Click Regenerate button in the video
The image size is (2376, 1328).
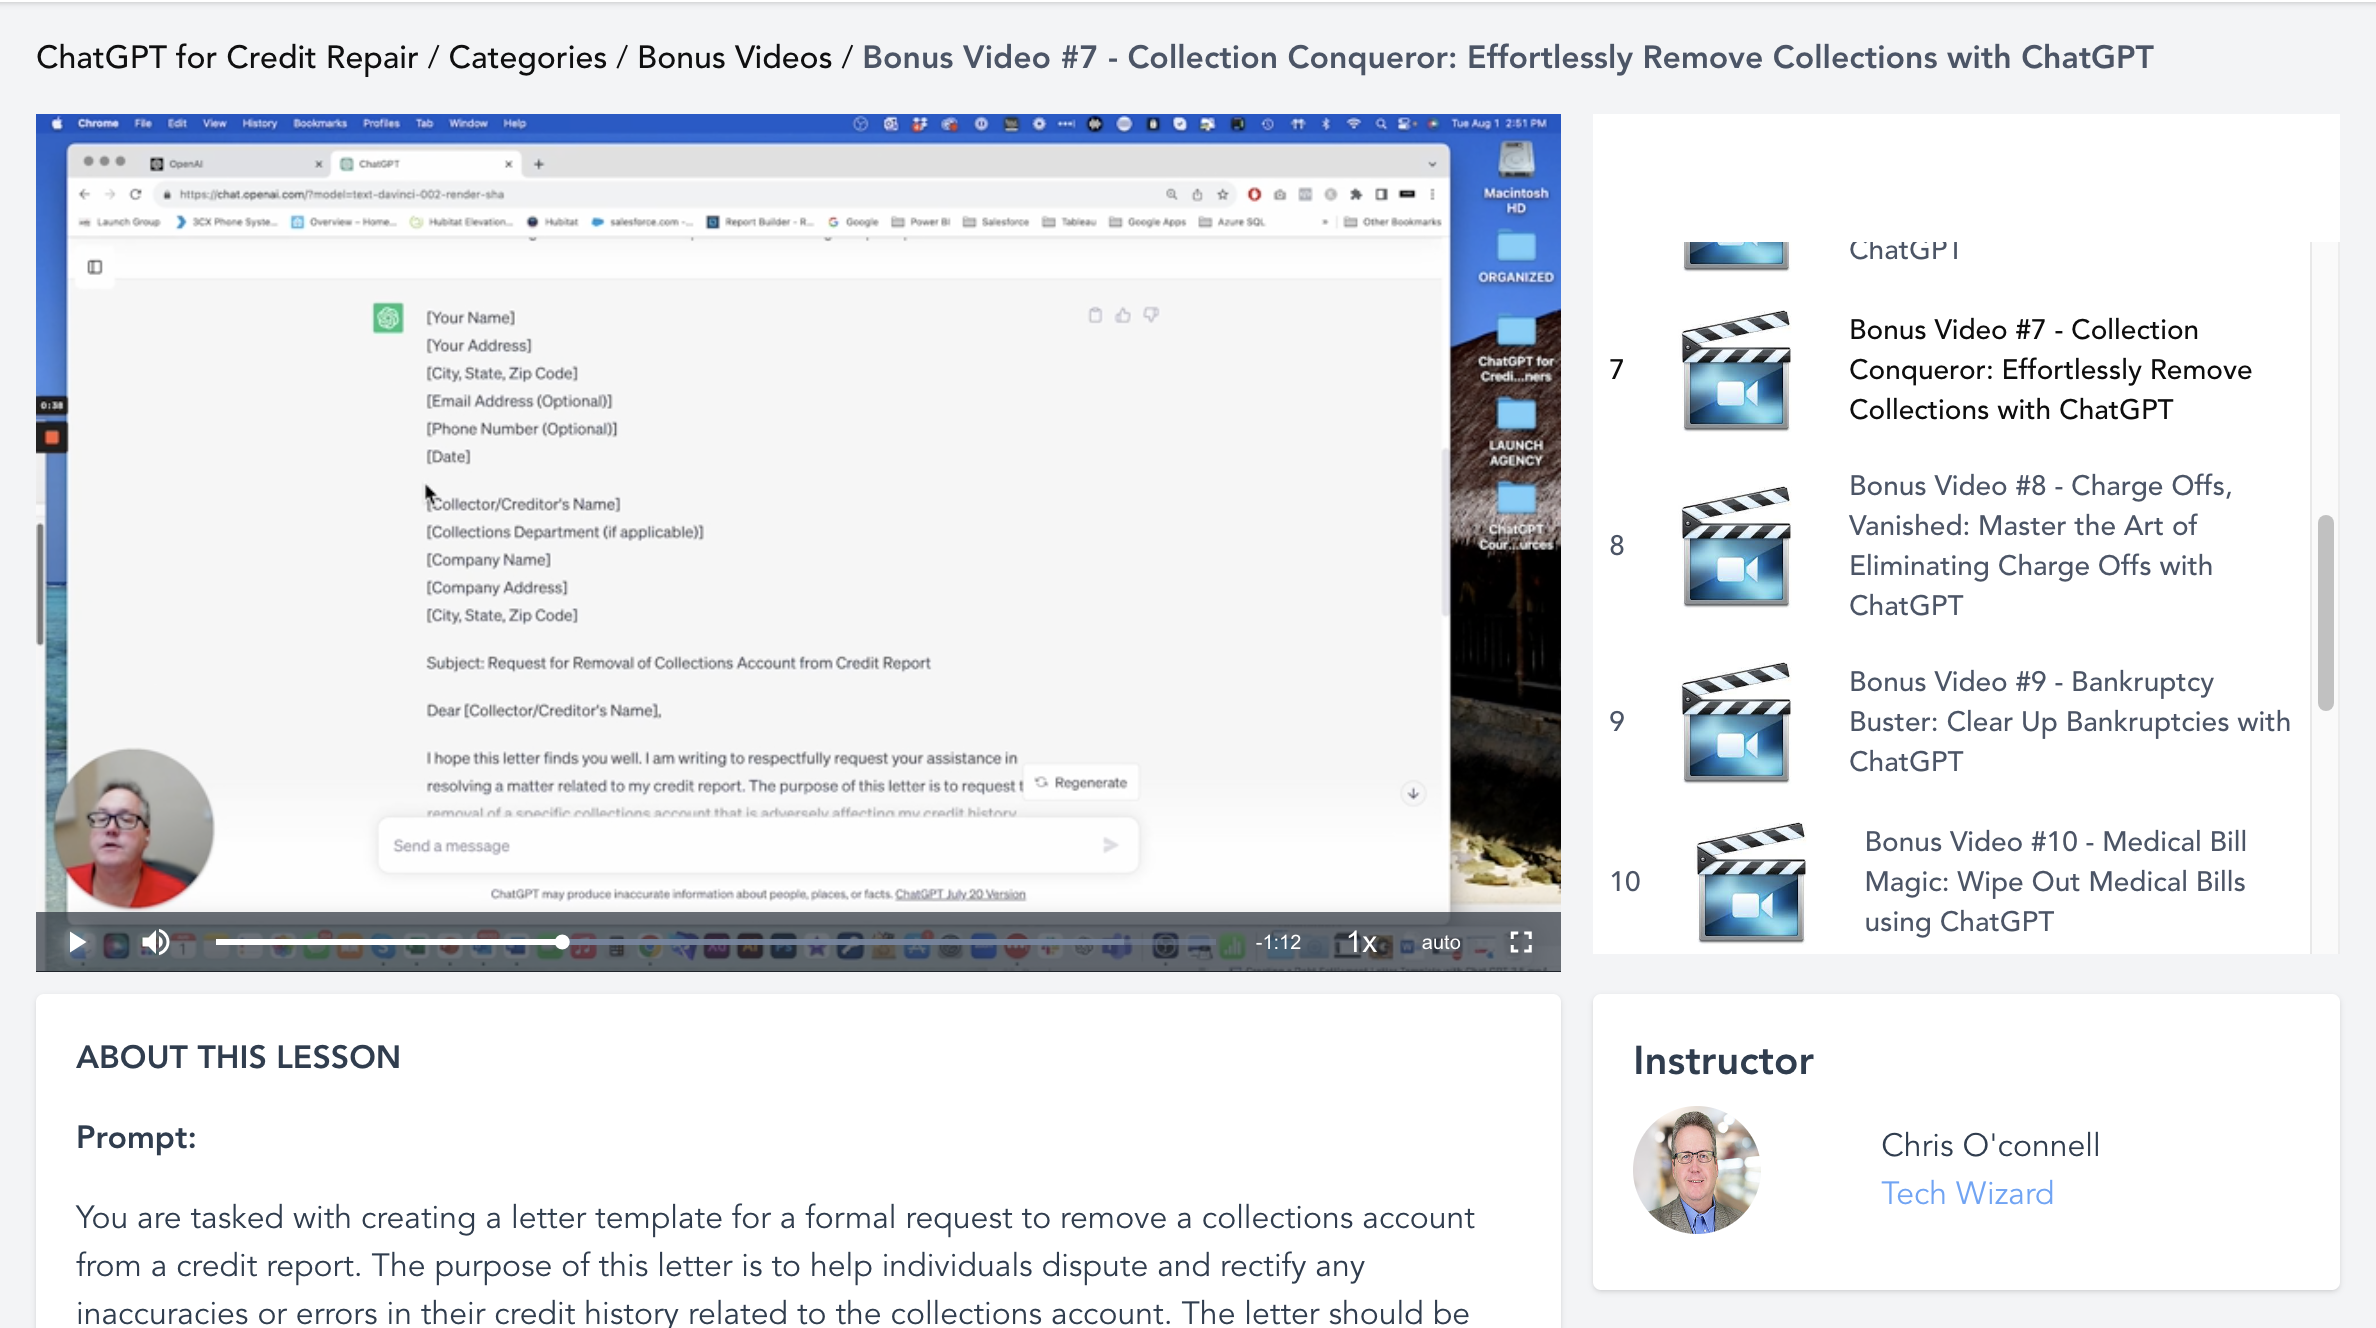pyautogui.click(x=1081, y=782)
